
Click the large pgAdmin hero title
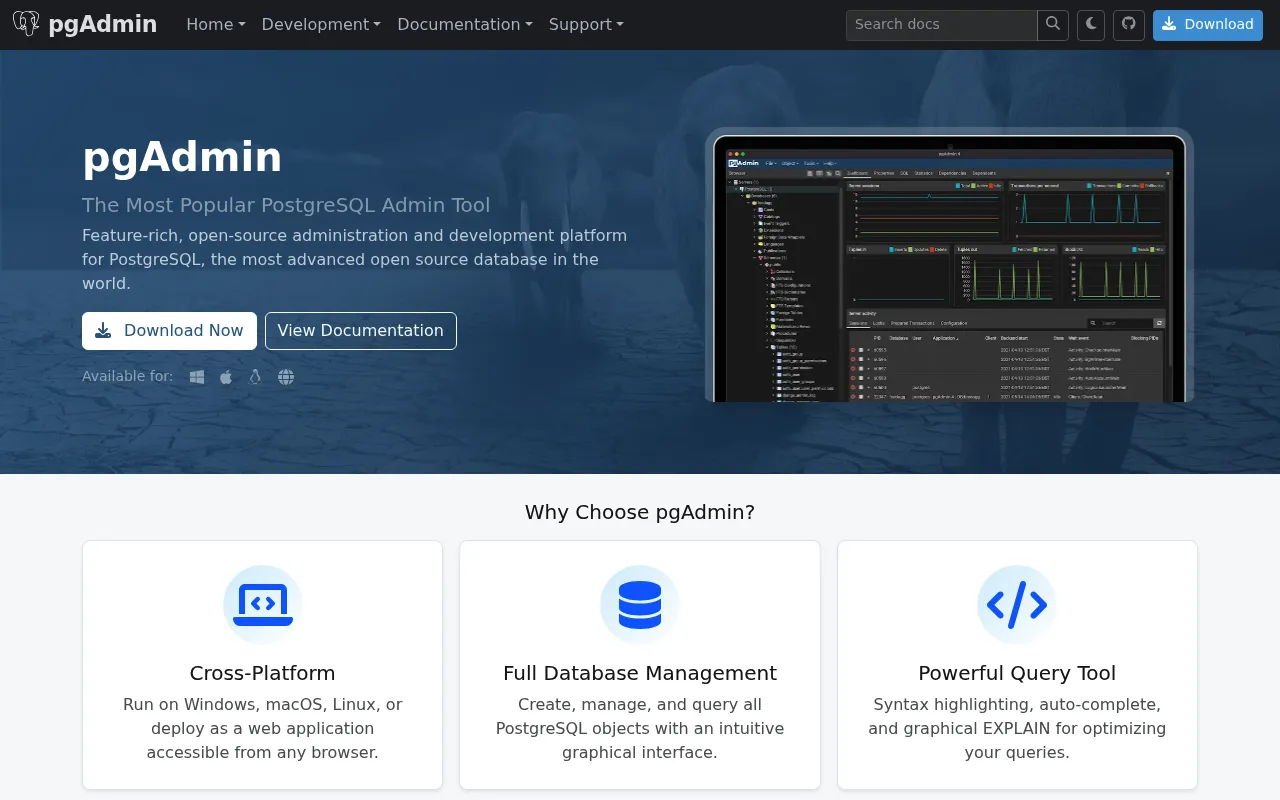pos(182,157)
